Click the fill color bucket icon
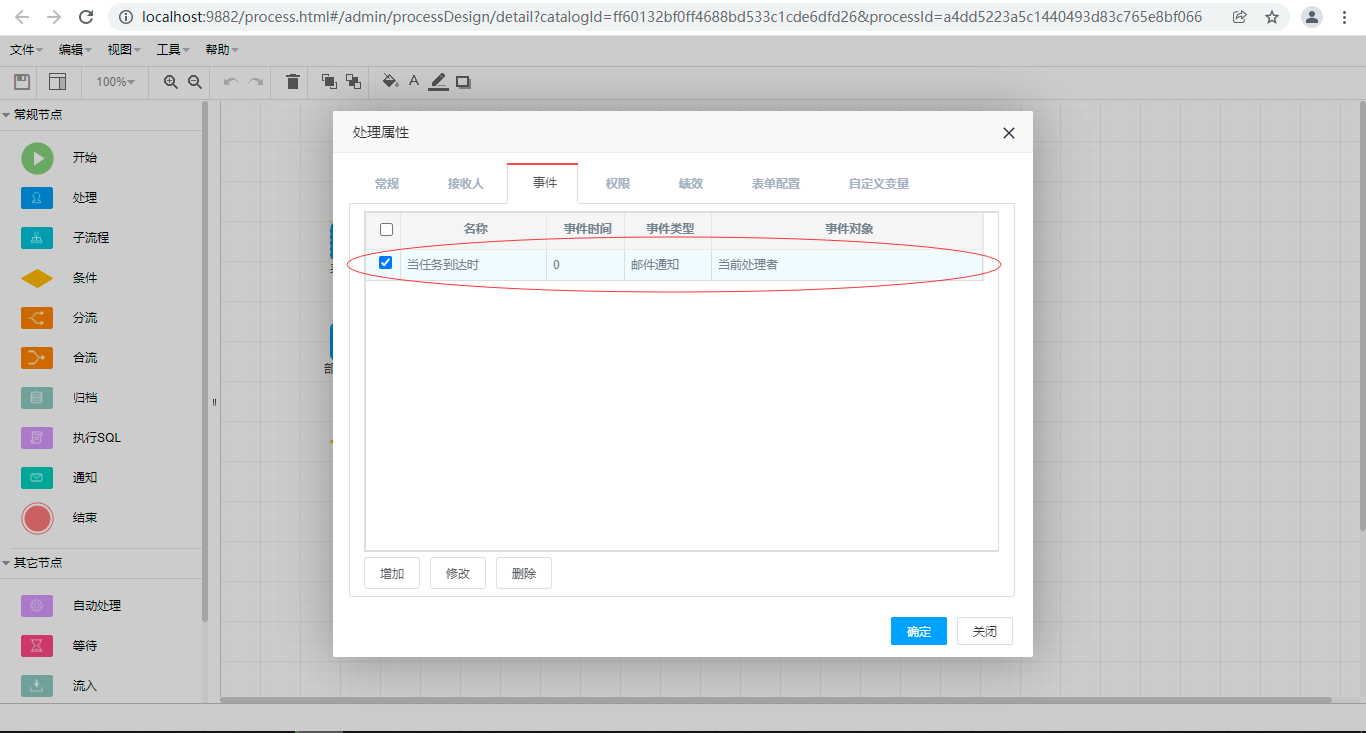 (x=390, y=81)
